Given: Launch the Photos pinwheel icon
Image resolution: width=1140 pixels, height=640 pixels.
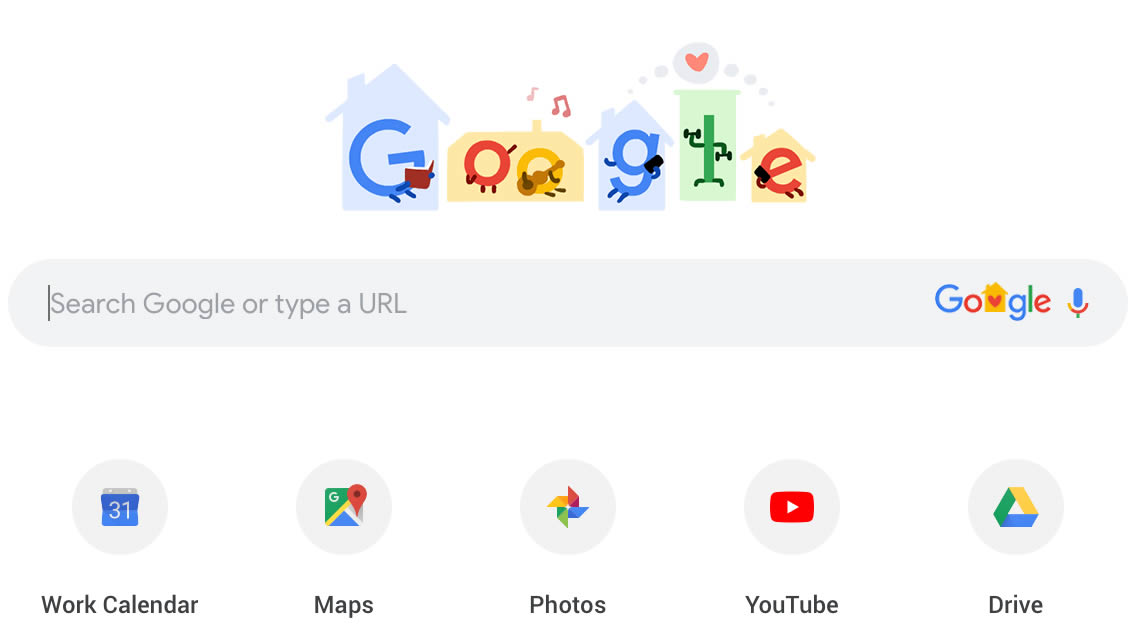Looking at the screenshot, I should (x=568, y=507).
